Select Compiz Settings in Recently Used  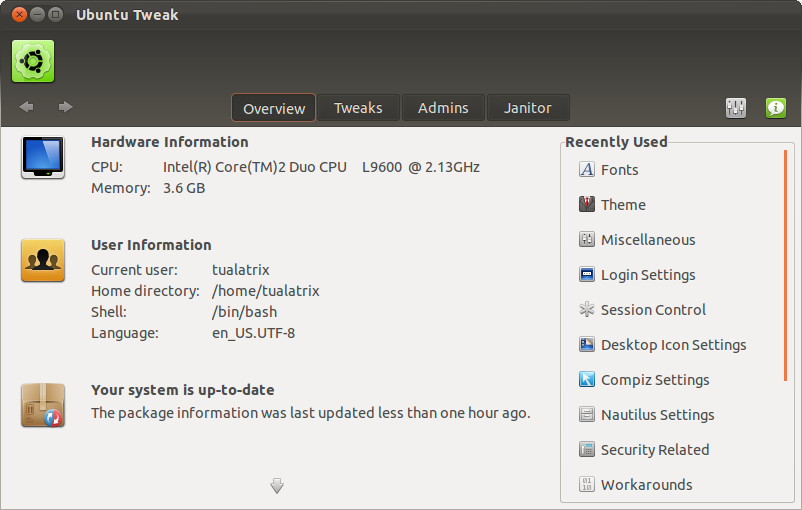point(655,380)
